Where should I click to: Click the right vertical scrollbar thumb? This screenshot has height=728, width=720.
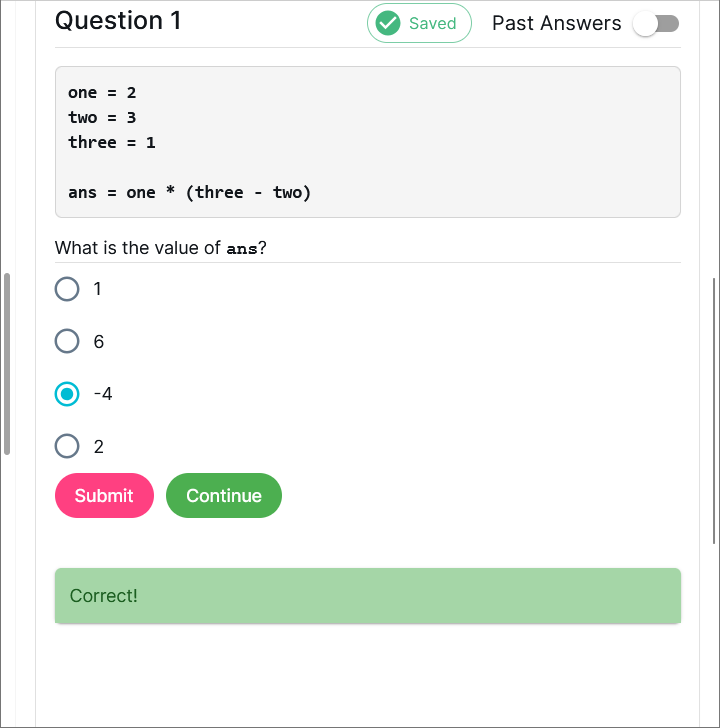(714, 410)
